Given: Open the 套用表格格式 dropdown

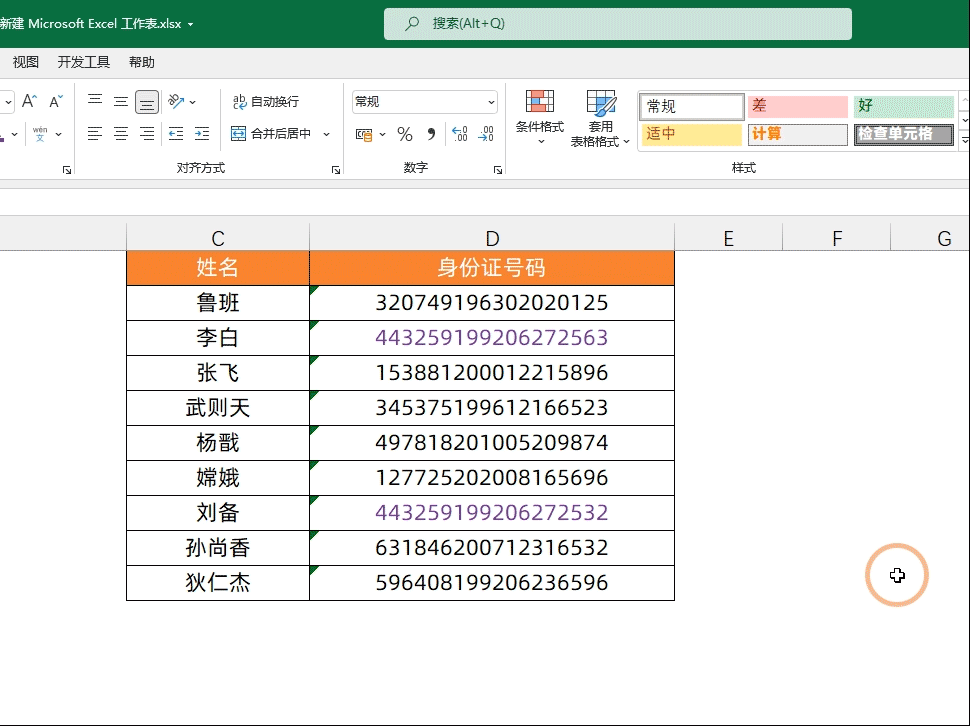Looking at the screenshot, I should [601, 118].
